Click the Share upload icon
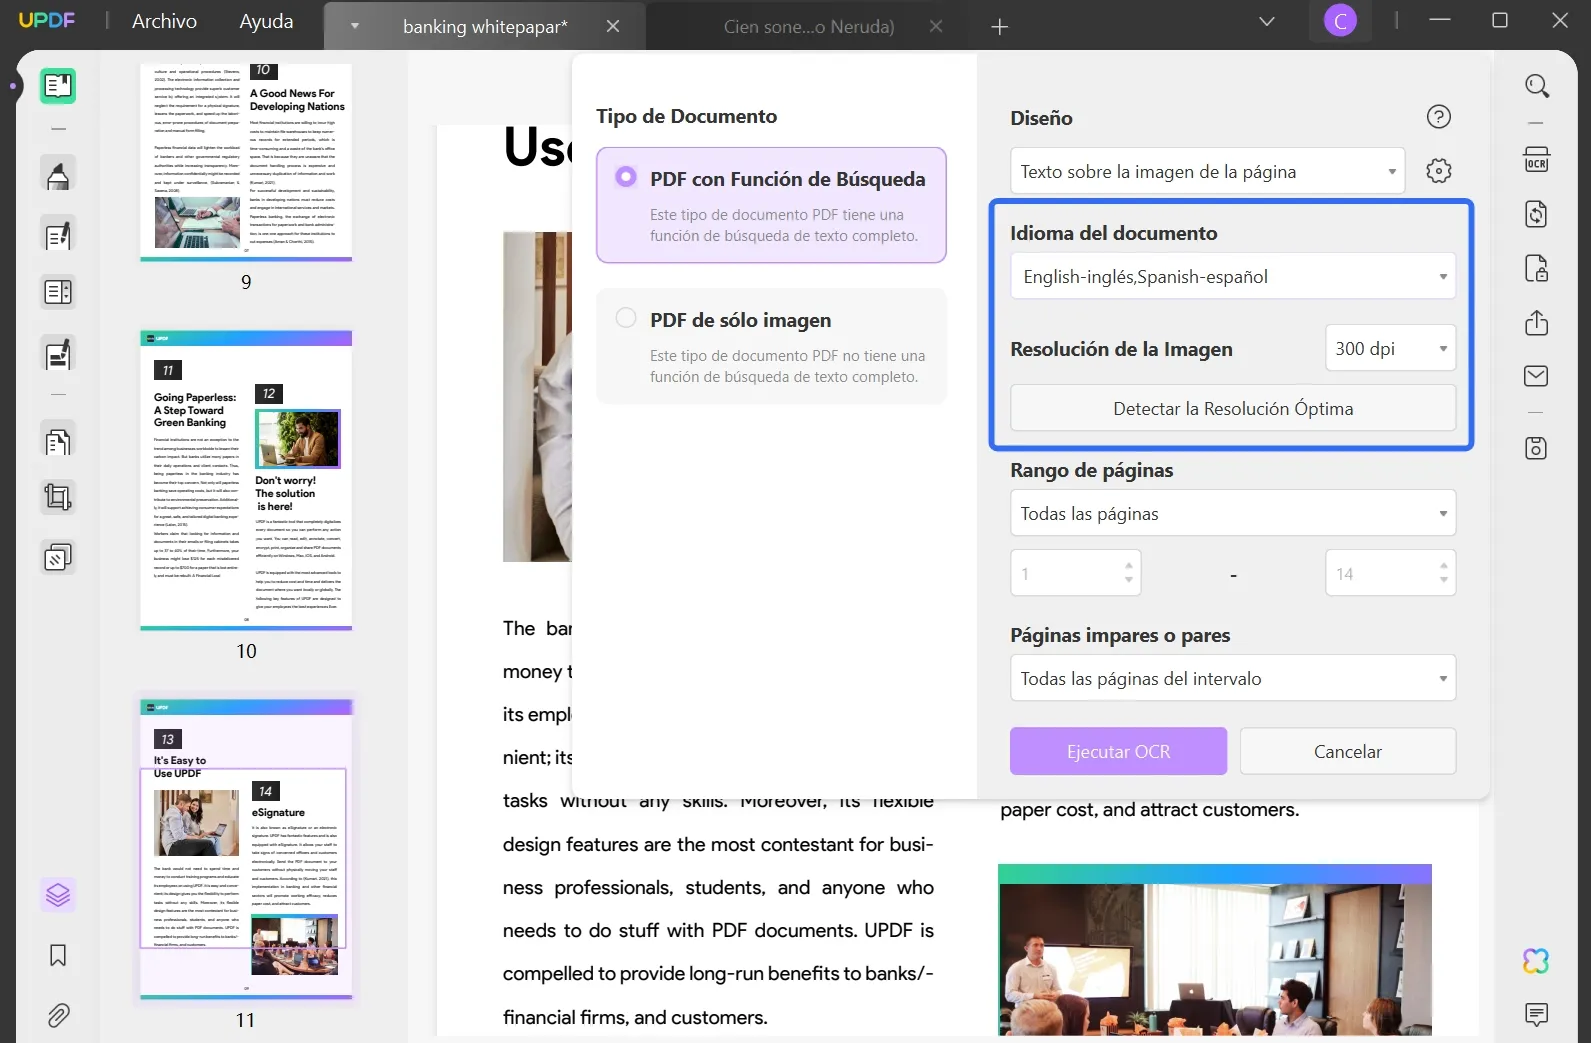Screen dimensions: 1591x1043 pos(1537,323)
